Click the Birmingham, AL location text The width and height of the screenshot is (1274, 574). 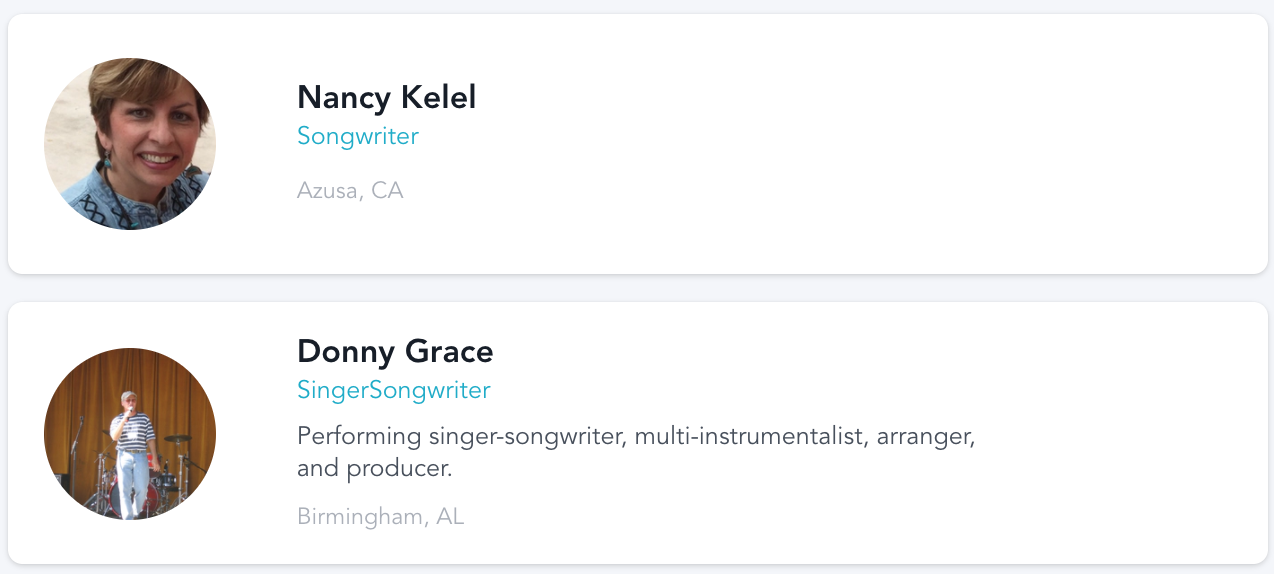point(381,517)
